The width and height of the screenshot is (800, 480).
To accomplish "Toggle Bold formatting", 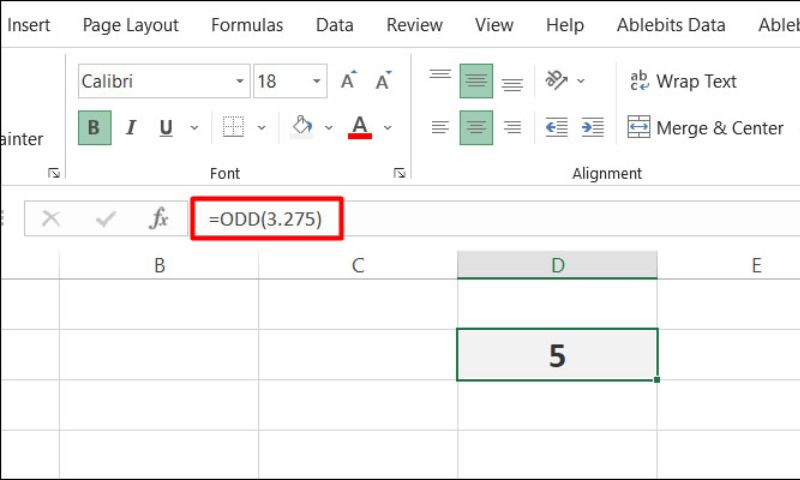I will click(x=94, y=128).
